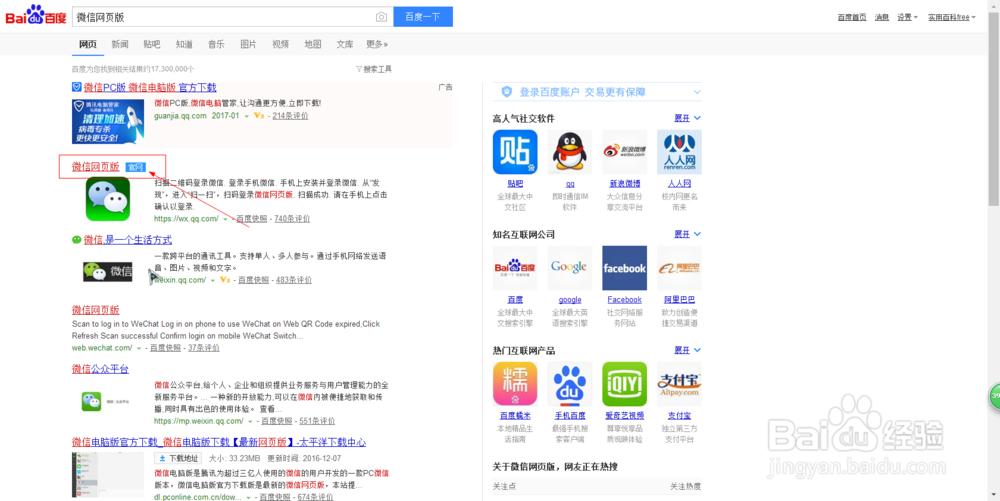
Task: Open 消息 link
Action: 881,17
